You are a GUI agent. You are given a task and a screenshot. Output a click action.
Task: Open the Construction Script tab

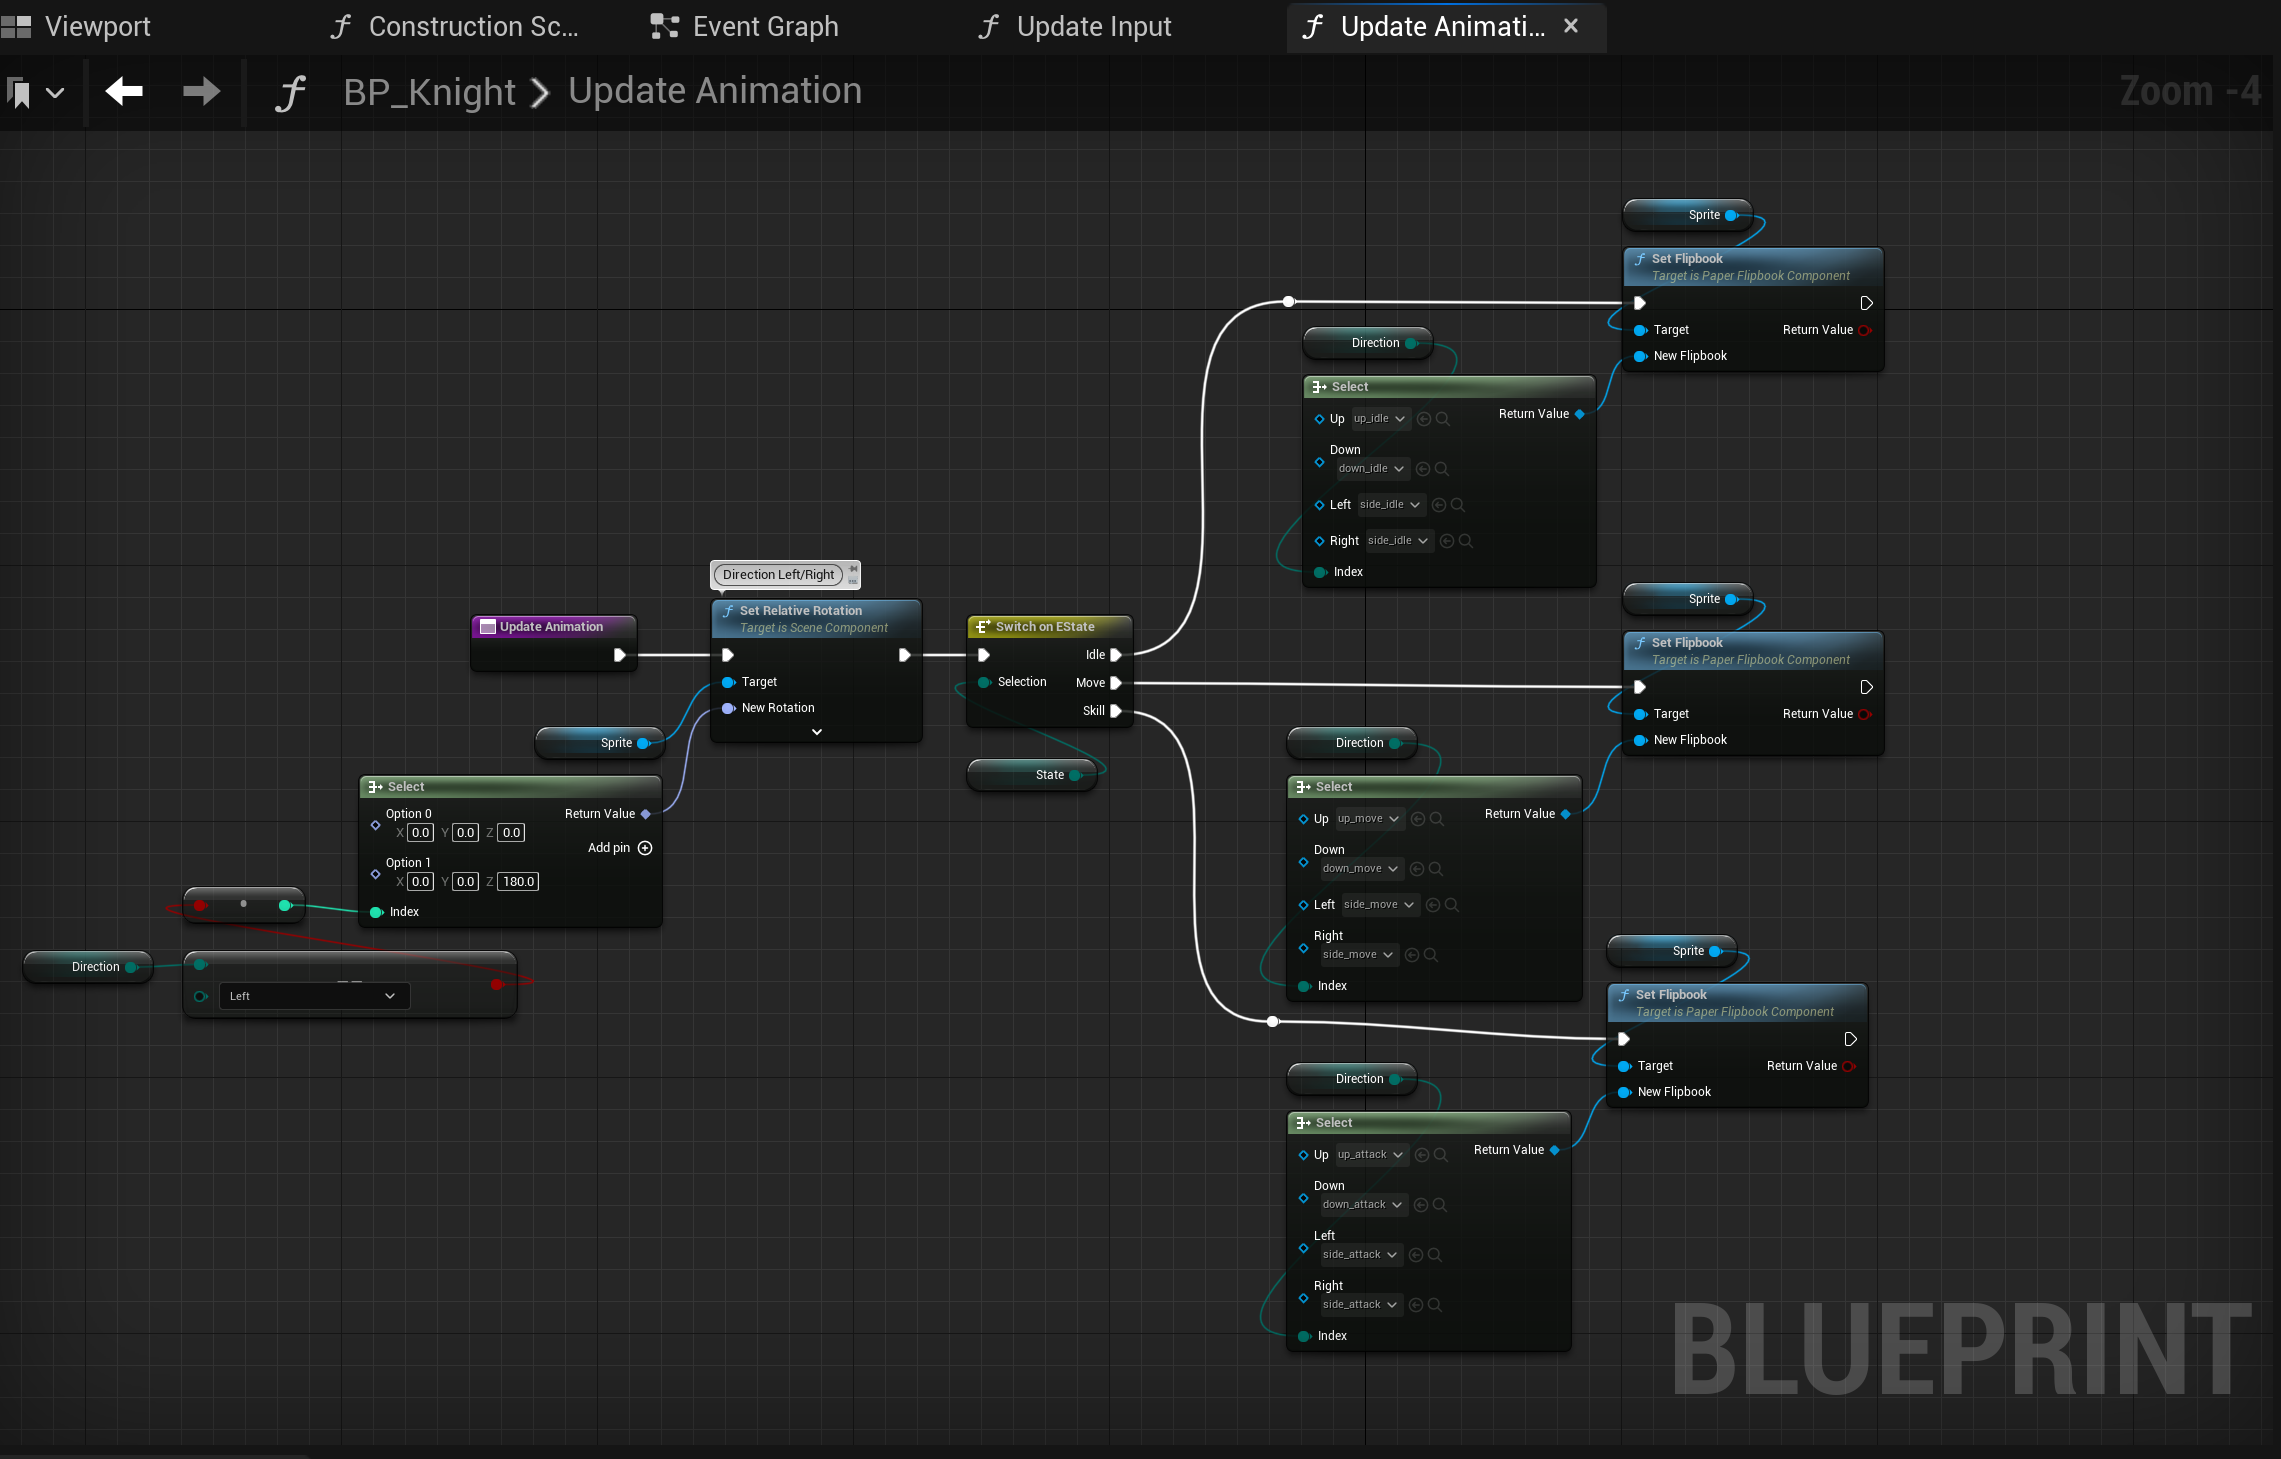pos(455,27)
